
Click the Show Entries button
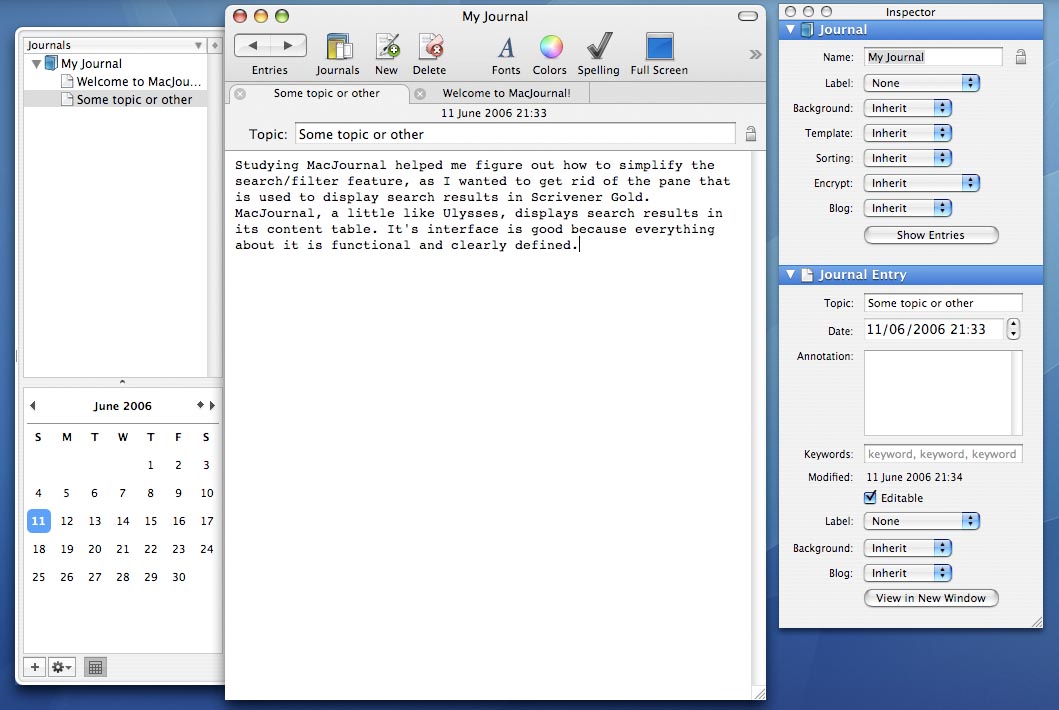[x=931, y=235]
